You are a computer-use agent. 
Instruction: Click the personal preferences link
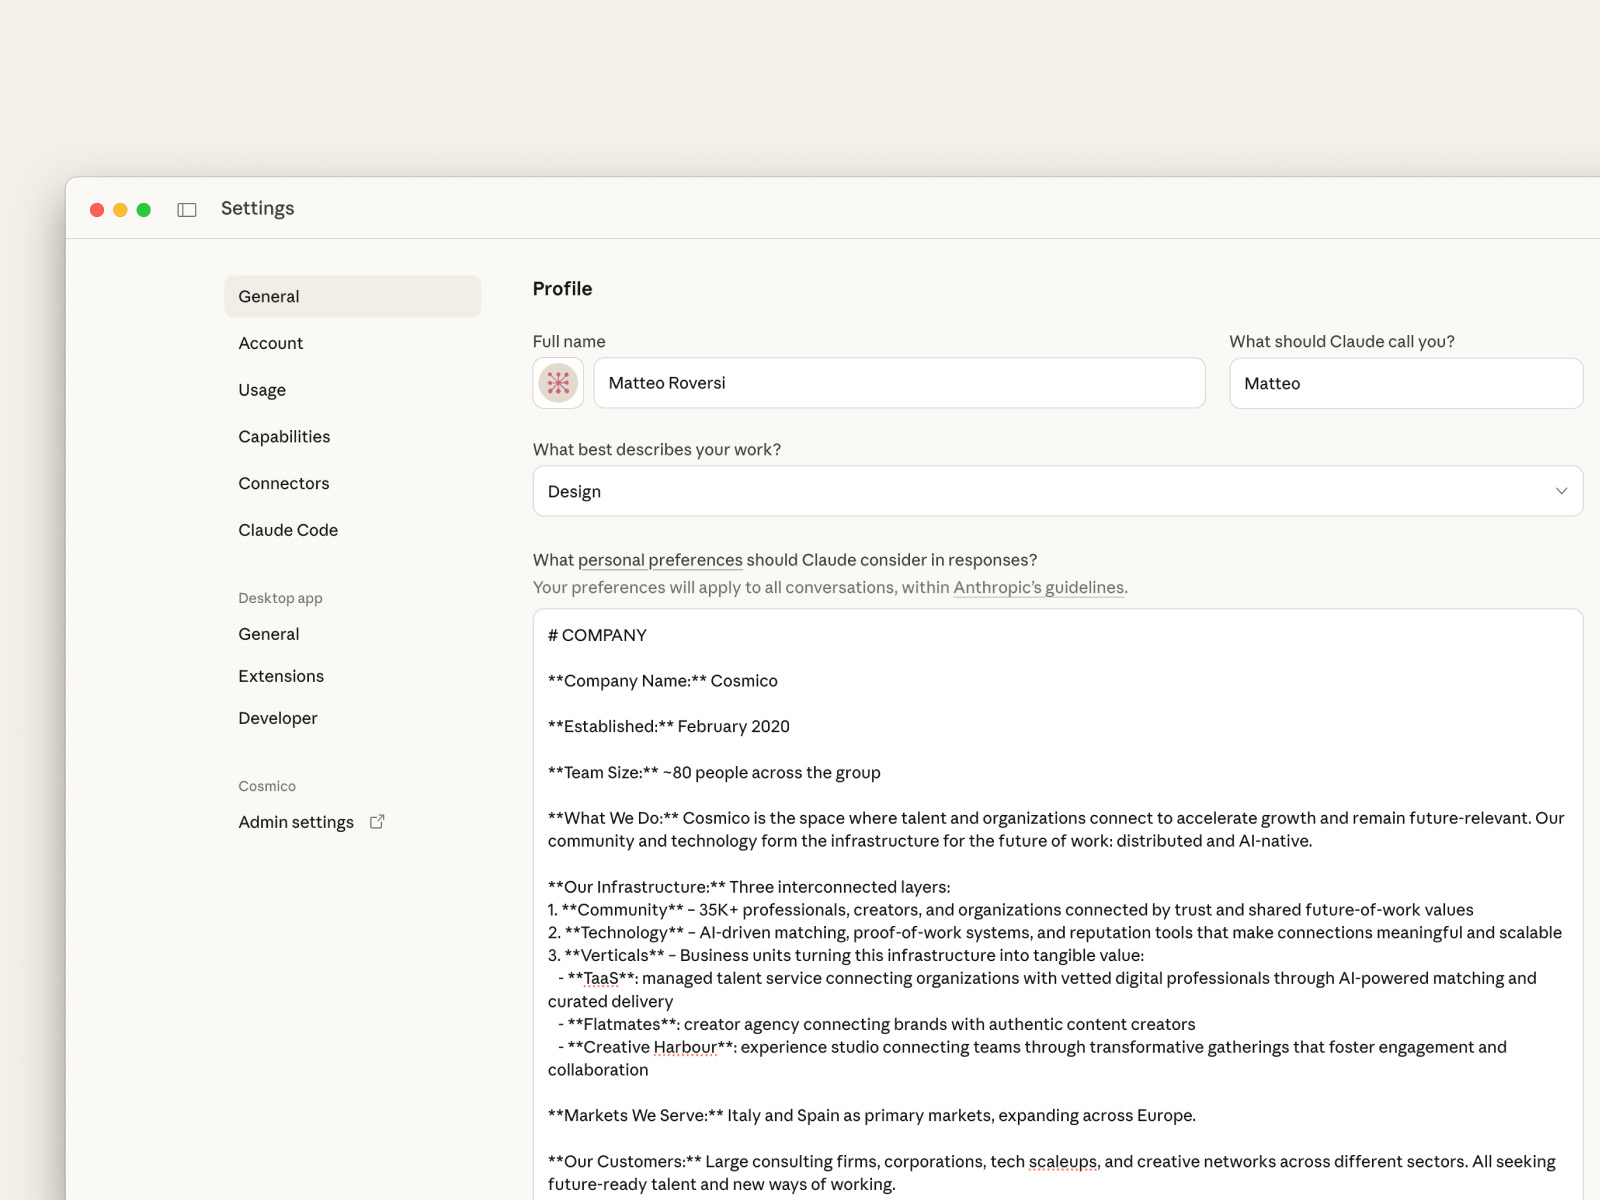coord(660,560)
